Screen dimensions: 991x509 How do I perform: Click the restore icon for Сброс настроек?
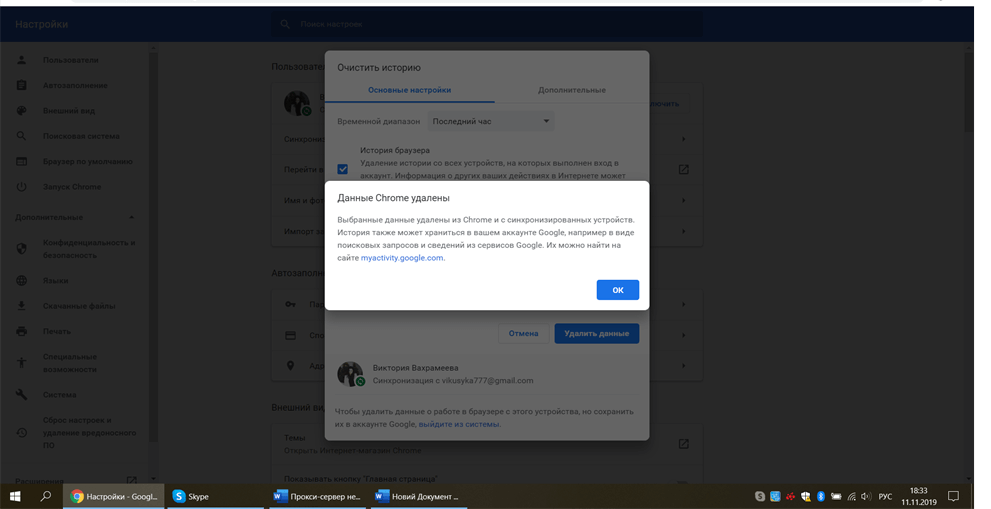21,432
